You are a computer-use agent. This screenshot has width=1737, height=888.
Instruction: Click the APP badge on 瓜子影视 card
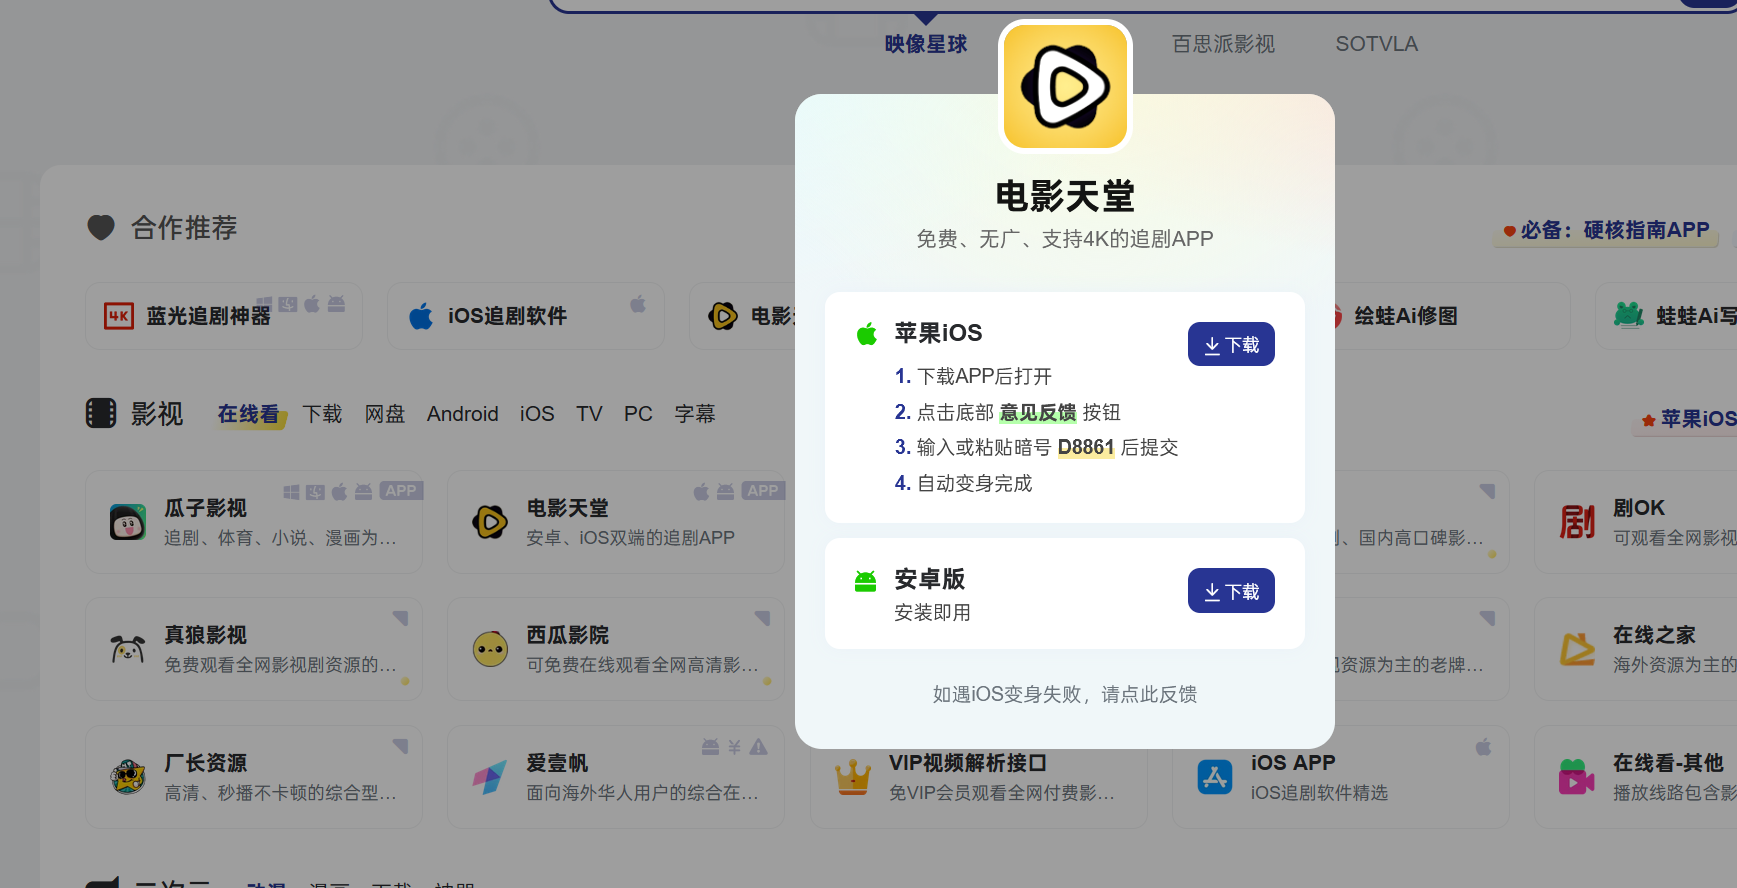tap(401, 491)
